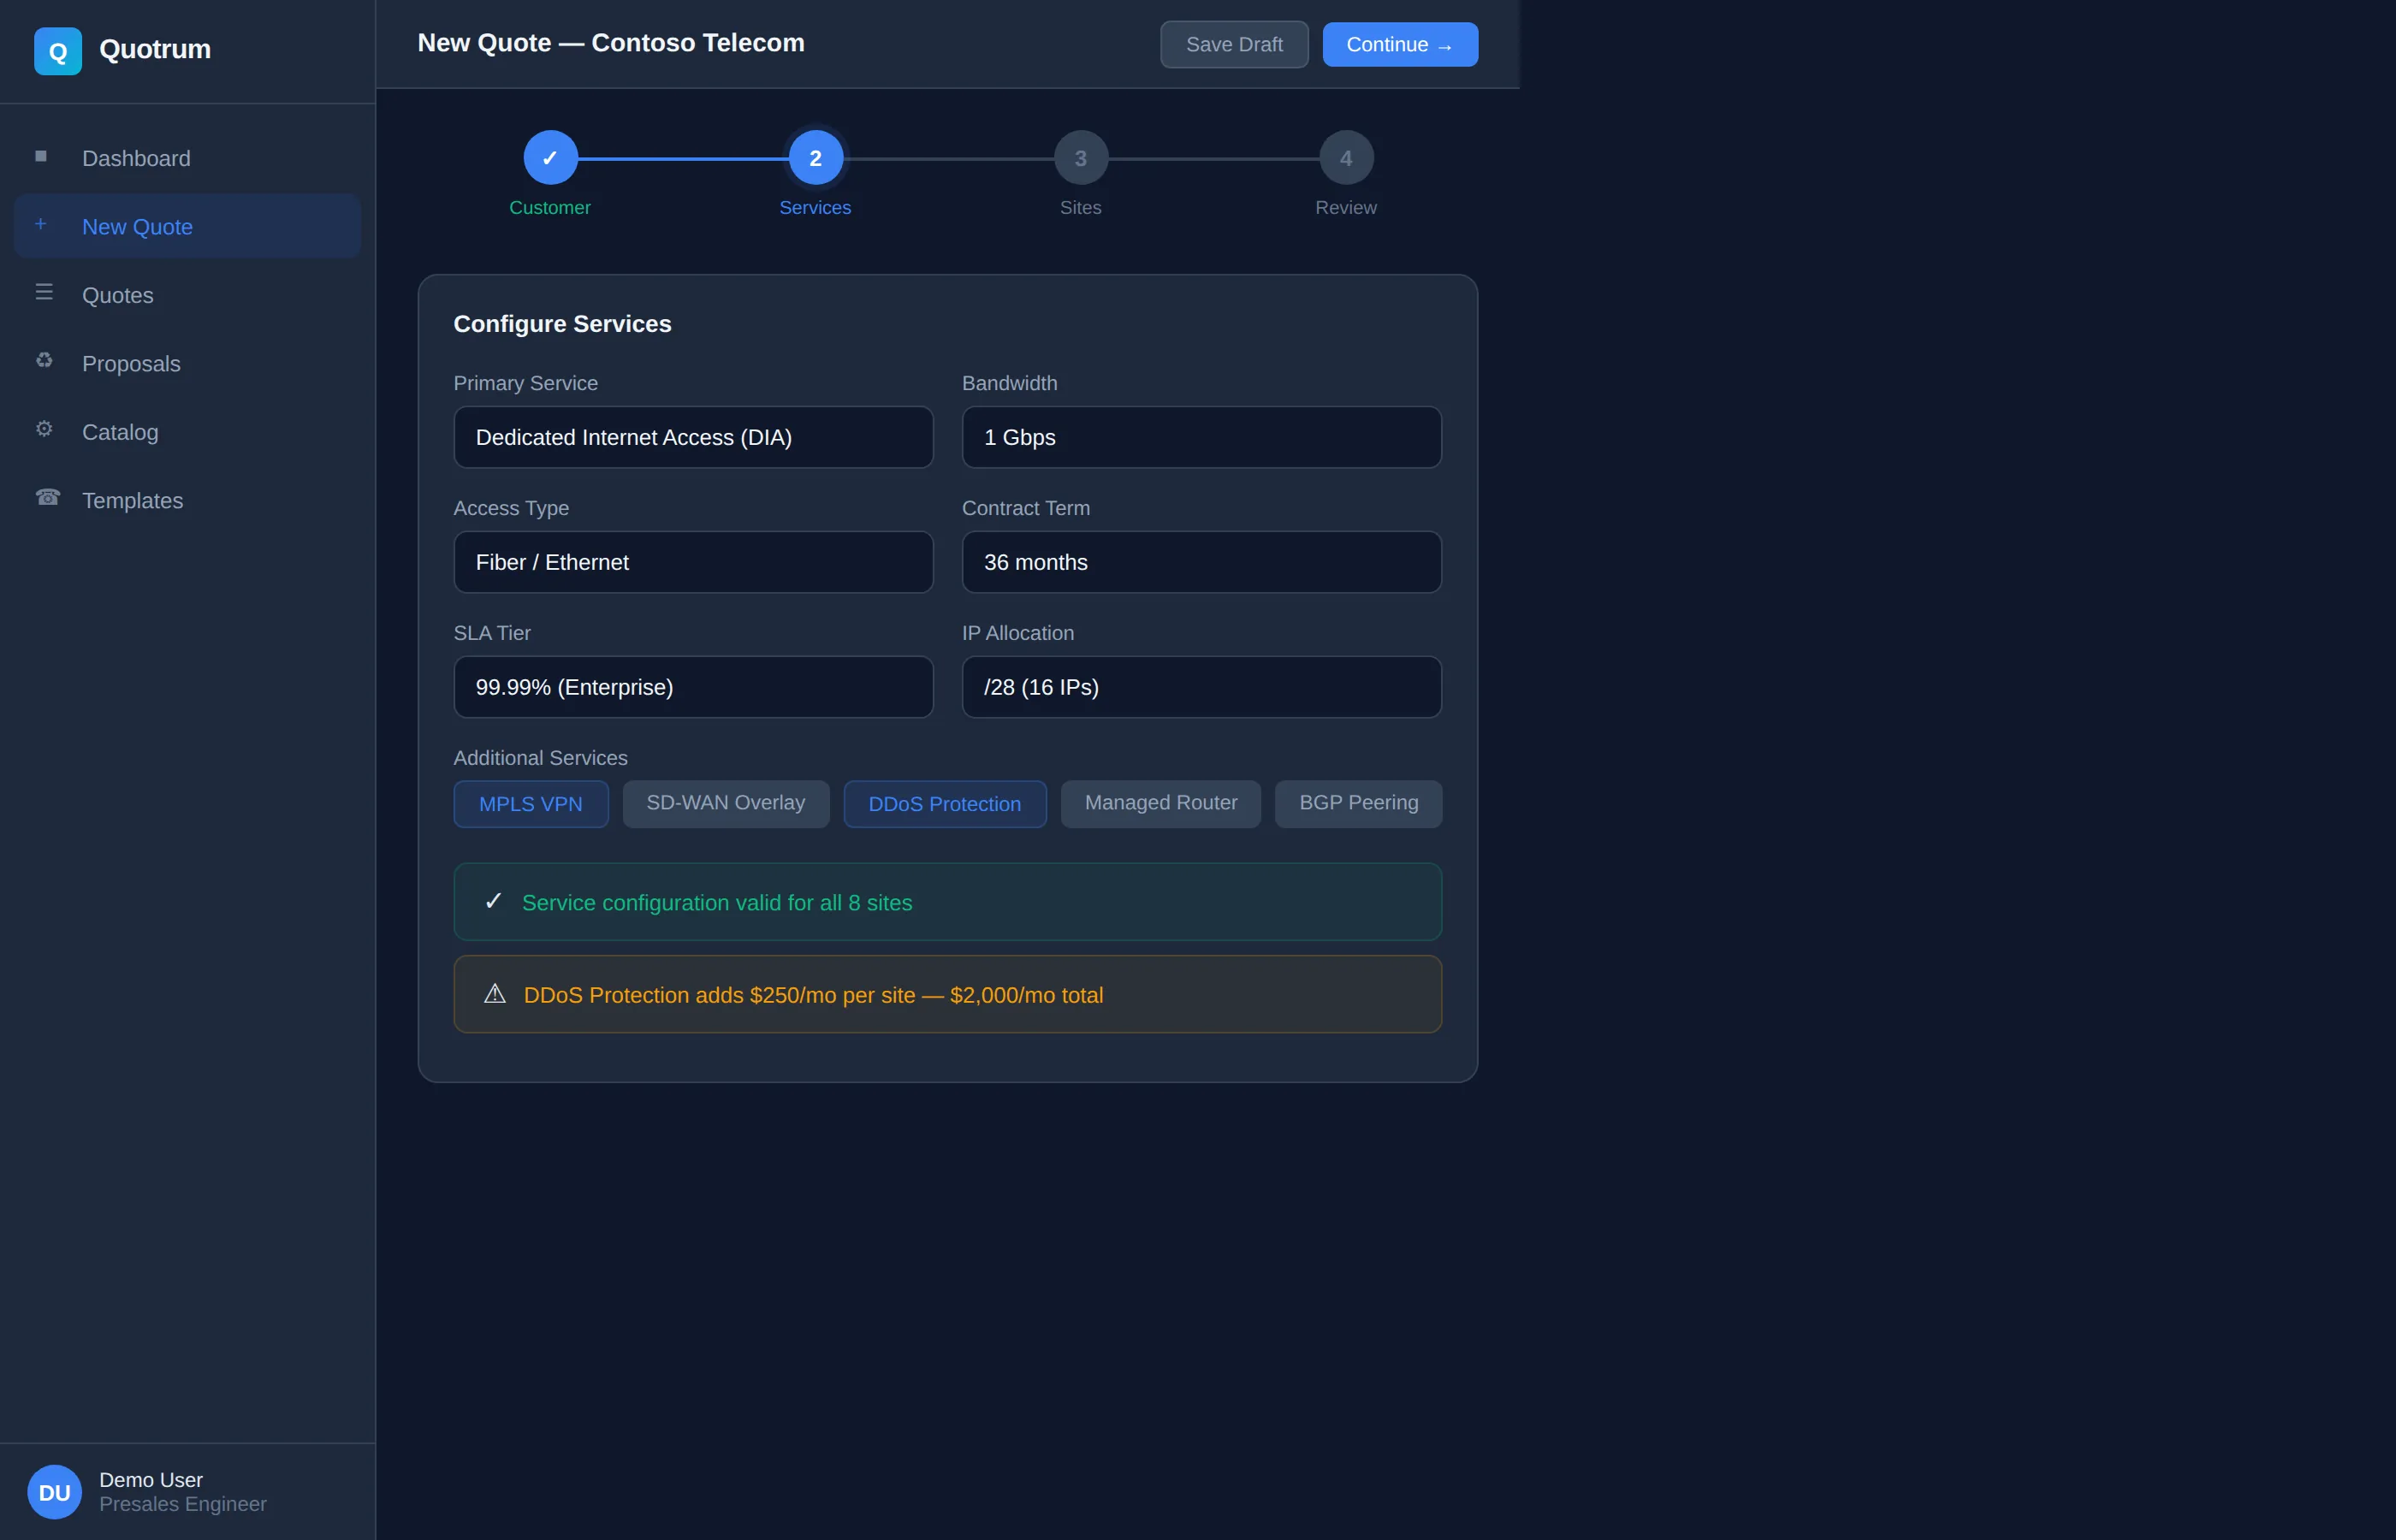Toggle the Managed Router option
The image size is (2396, 1540).
(x=1160, y=803)
